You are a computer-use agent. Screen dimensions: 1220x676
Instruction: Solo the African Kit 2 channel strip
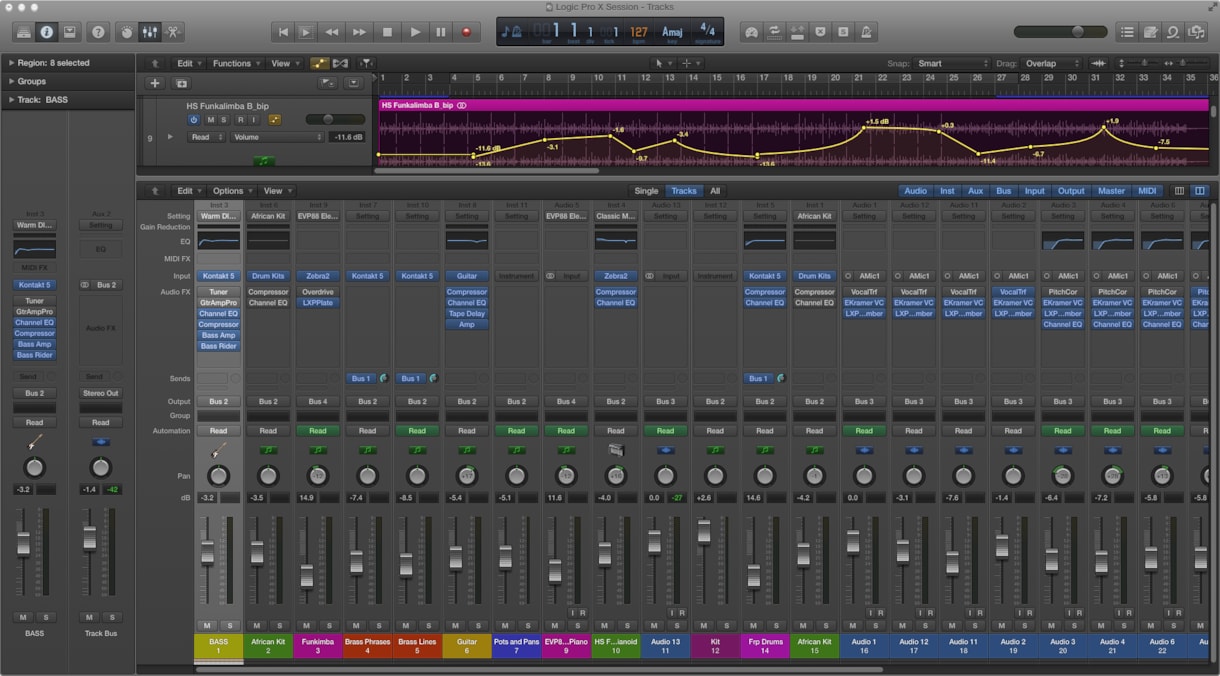[x=279, y=625]
